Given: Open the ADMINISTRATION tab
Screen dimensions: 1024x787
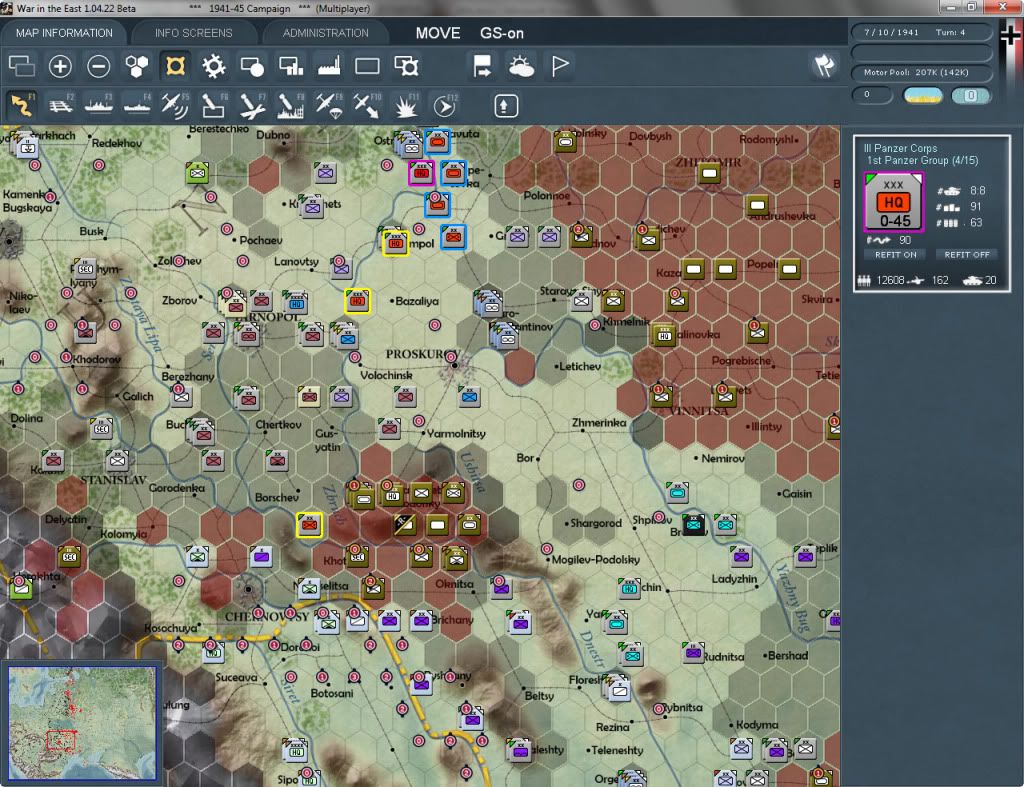Looking at the screenshot, I should point(325,33).
